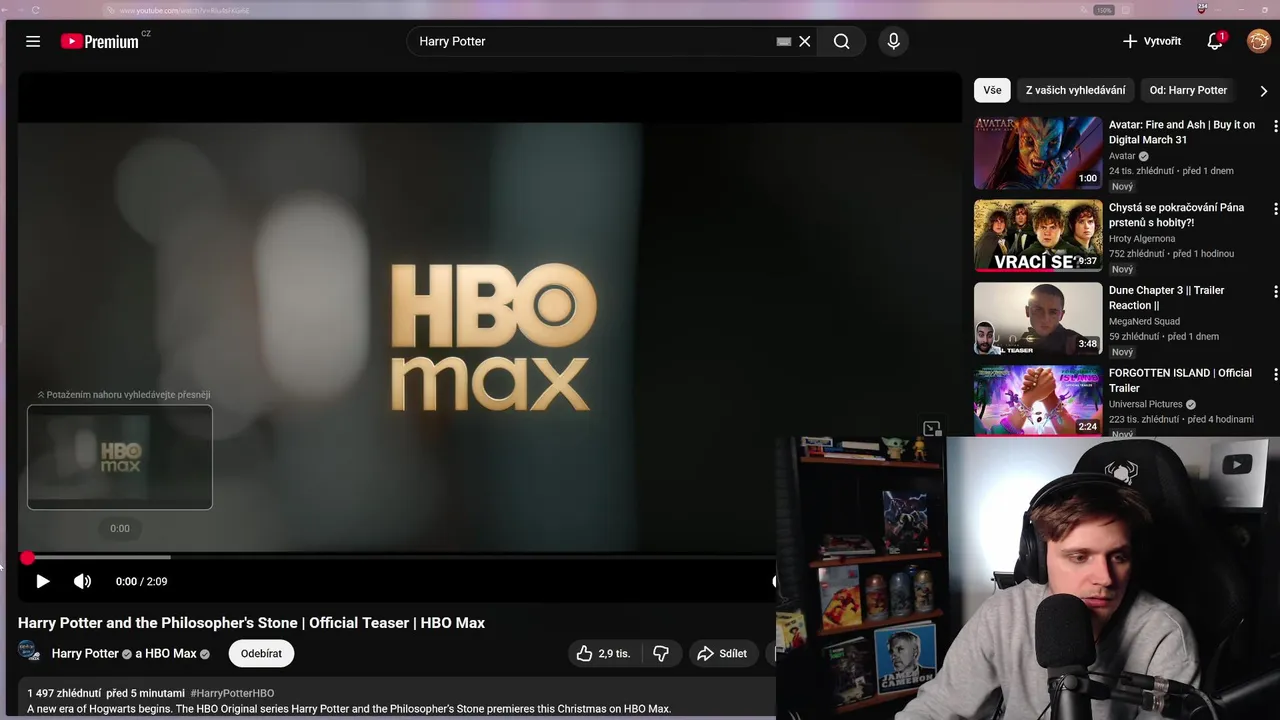Click the video title heading text
The image size is (1280, 720).
click(251, 623)
